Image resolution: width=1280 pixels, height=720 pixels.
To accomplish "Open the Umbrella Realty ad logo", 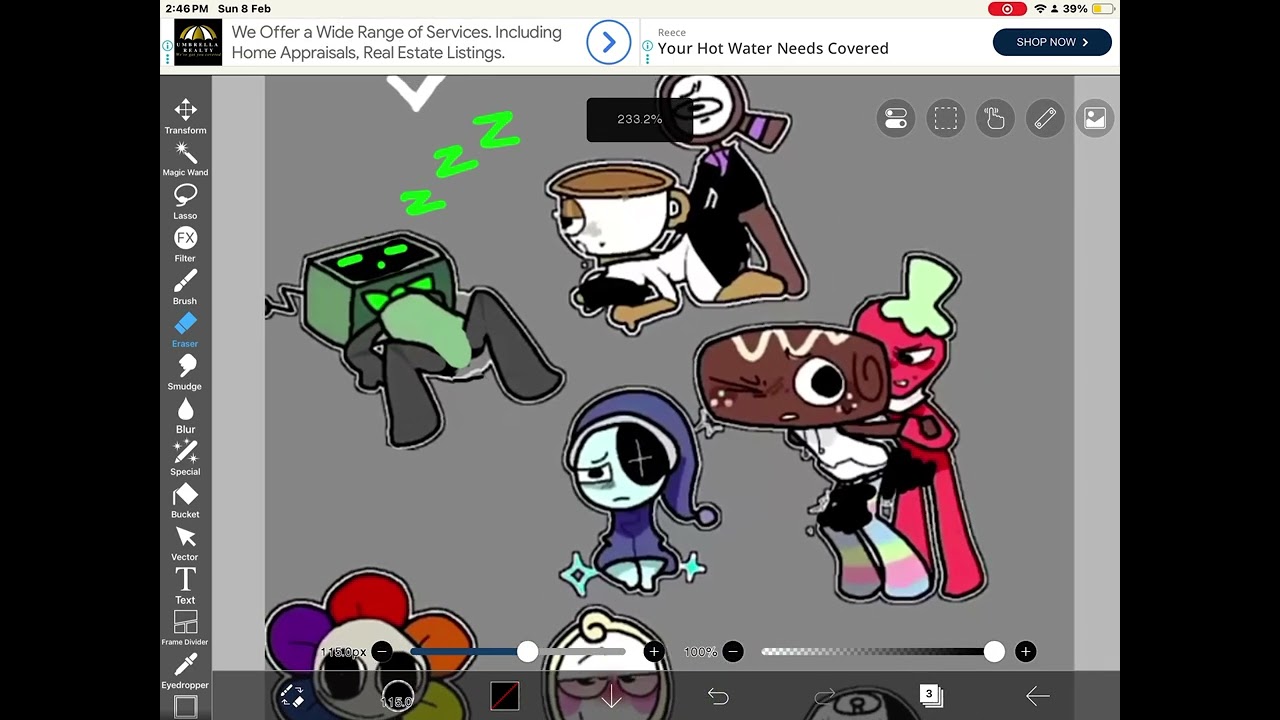I will point(198,43).
